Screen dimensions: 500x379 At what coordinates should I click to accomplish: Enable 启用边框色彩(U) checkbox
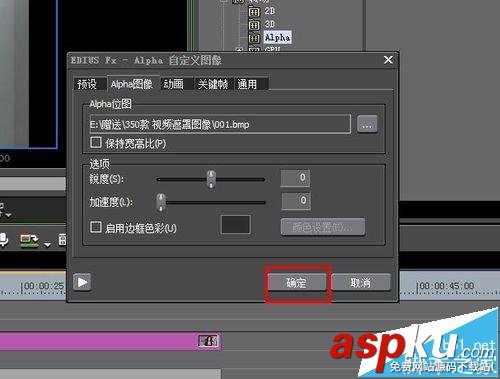pos(96,227)
